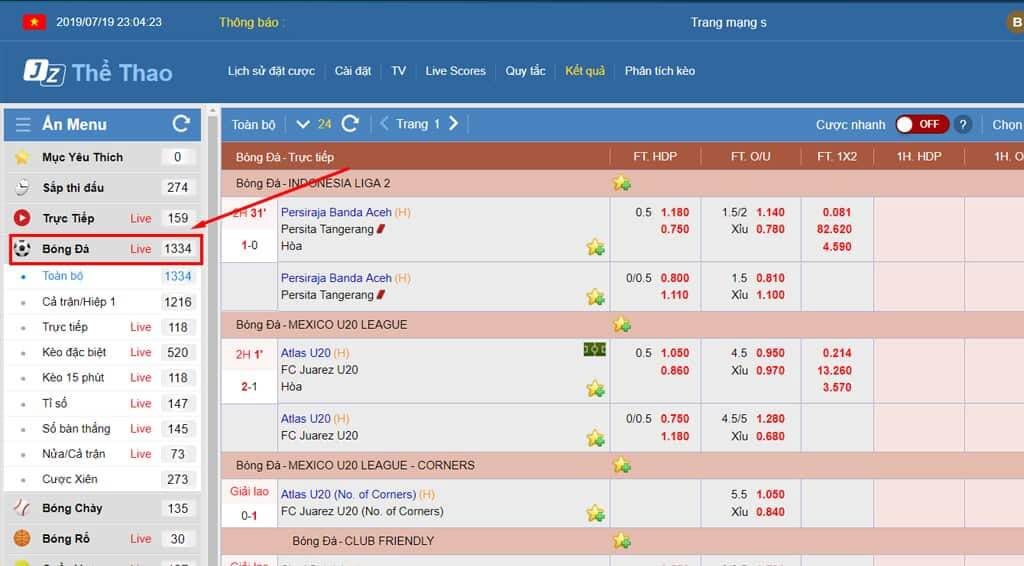Go to next page arrow after Trang 1

[453, 124]
